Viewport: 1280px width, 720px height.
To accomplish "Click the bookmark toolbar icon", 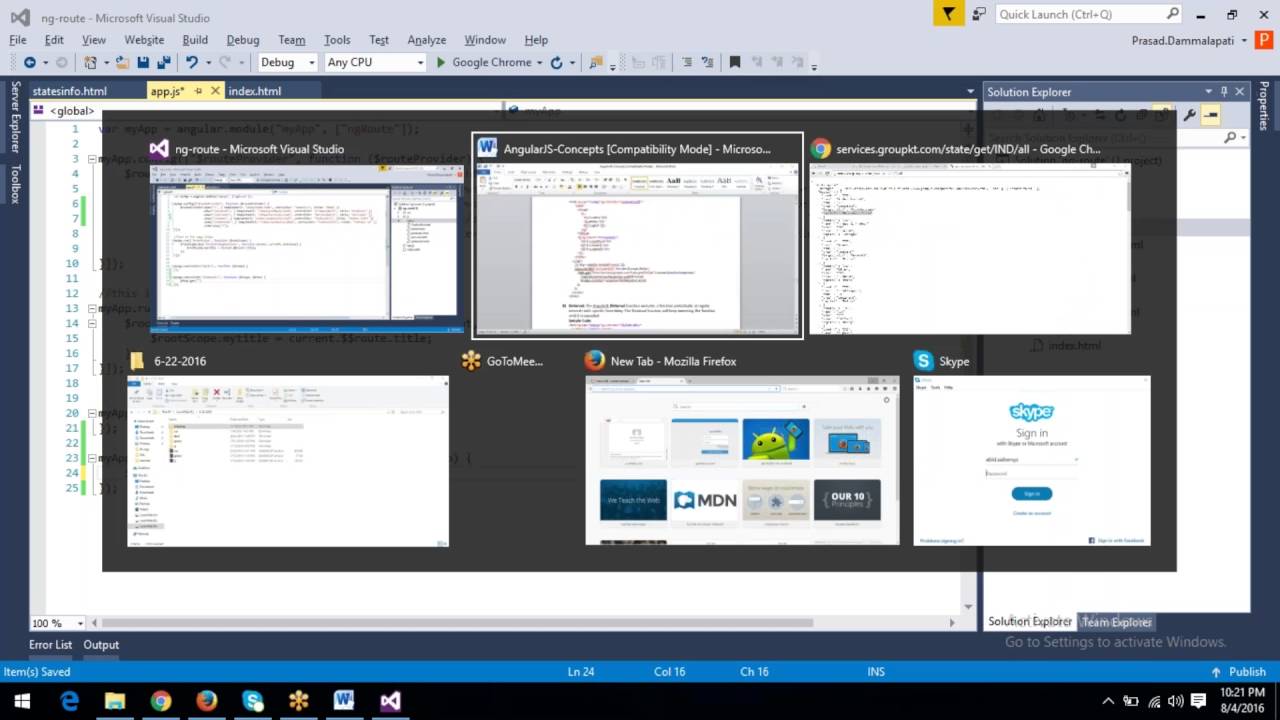I will click(x=735, y=62).
